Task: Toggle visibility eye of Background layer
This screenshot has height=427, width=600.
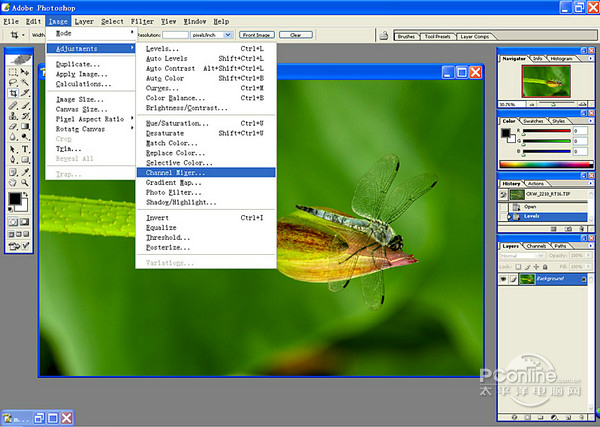Action: [x=505, y=279]
